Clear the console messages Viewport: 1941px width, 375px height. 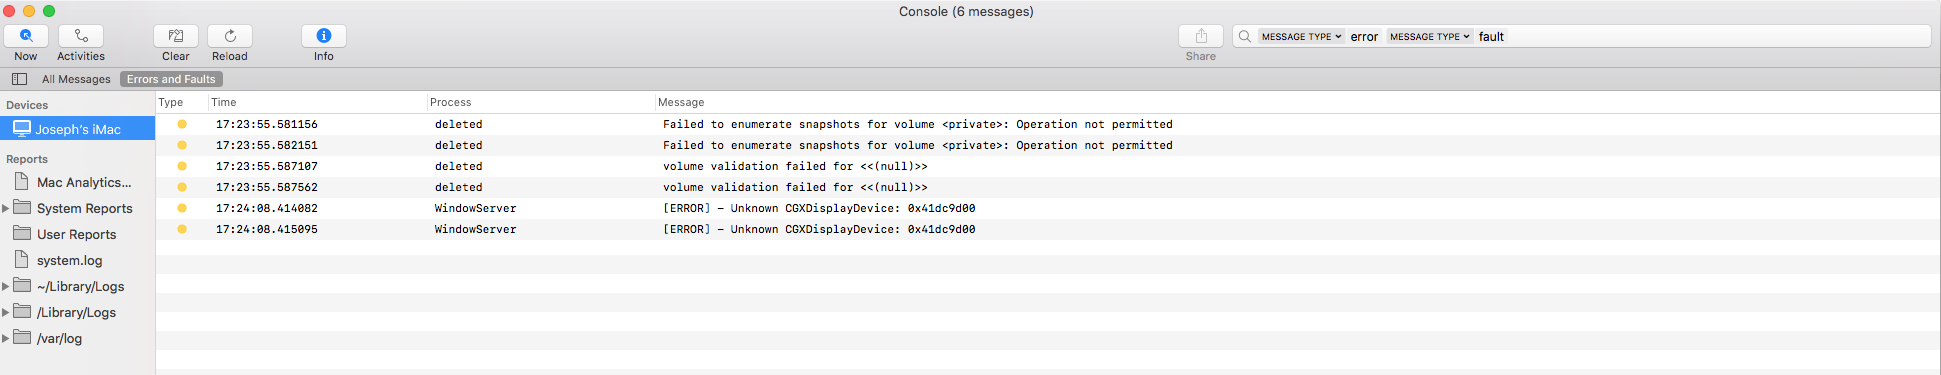tap(176, 36)
